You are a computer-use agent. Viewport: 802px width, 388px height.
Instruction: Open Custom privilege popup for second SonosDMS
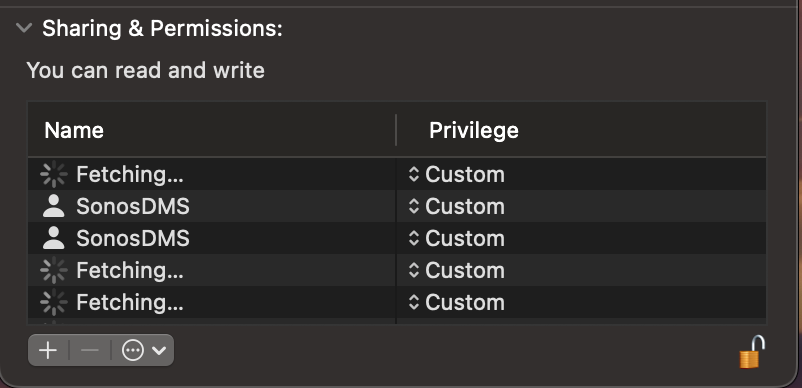pos(457,238)
